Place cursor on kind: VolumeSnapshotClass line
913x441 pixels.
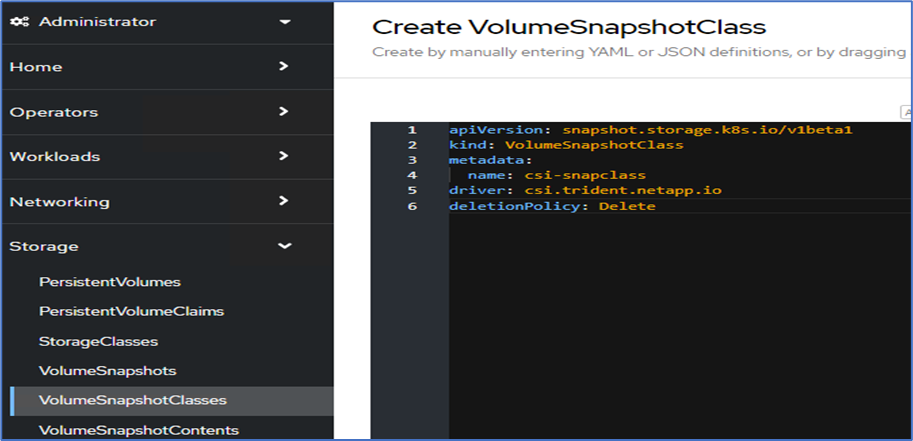coord(566,145)
